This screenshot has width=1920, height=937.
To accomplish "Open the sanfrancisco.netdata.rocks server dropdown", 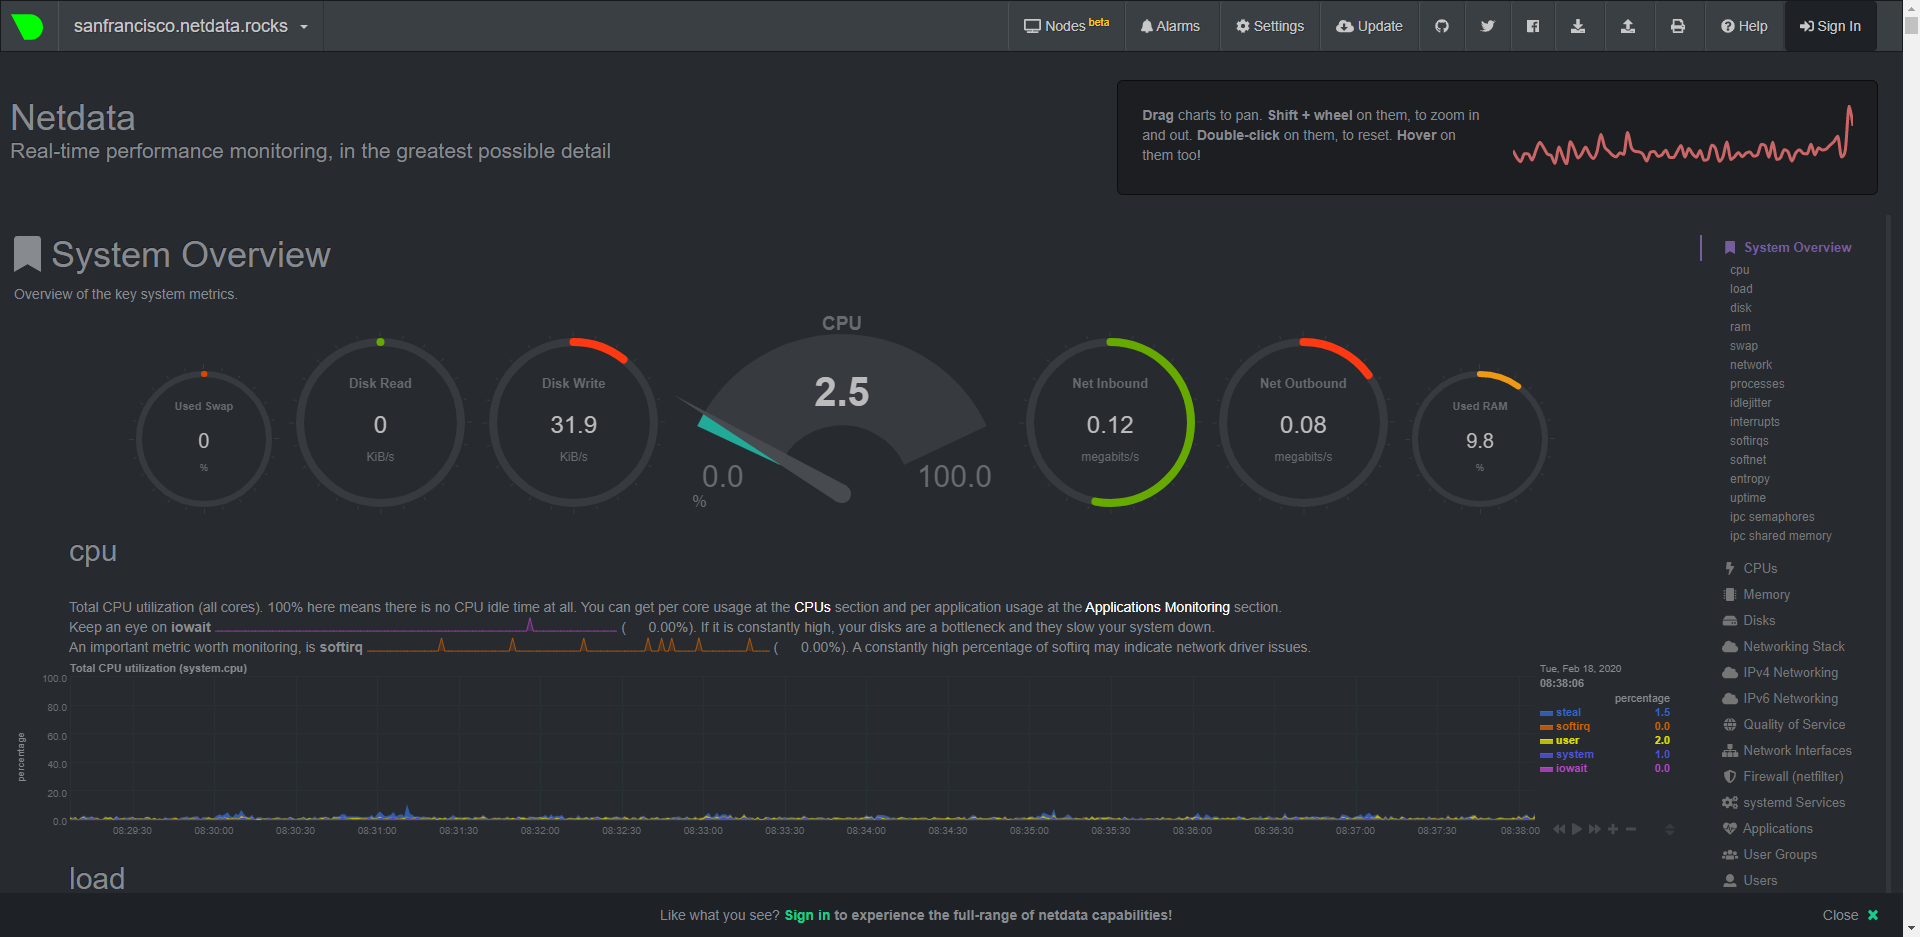I will point(190,26).
